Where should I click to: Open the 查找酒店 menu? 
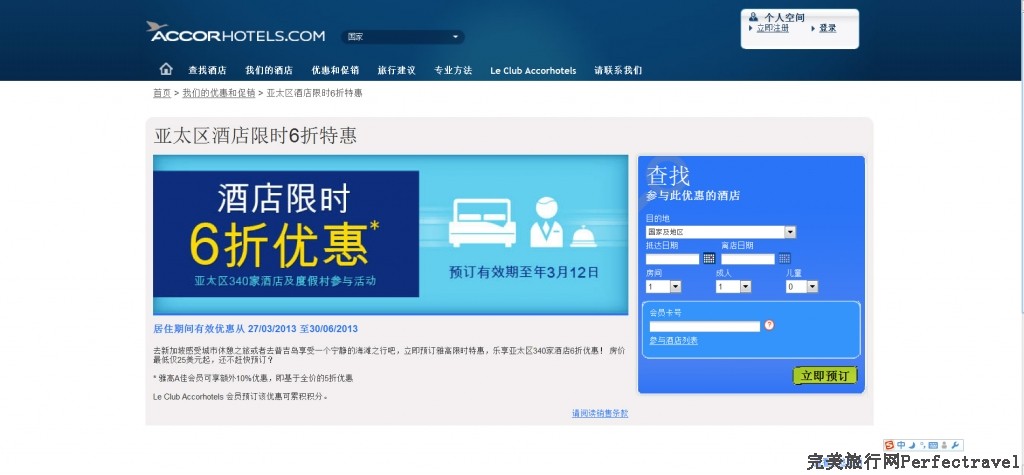tap(208, 71)
